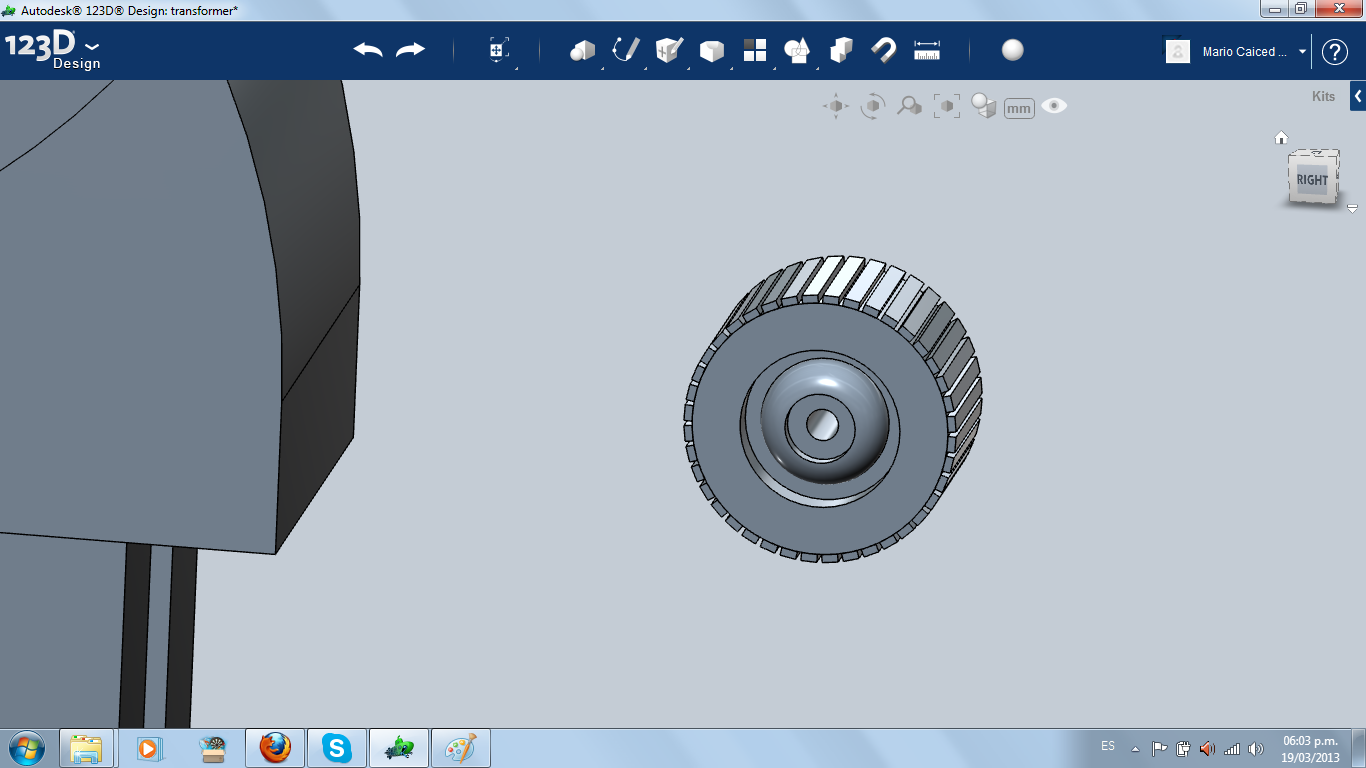Select the Sketch pencil tool
The image size is (1366, 768).
click(x=625, y=50)
